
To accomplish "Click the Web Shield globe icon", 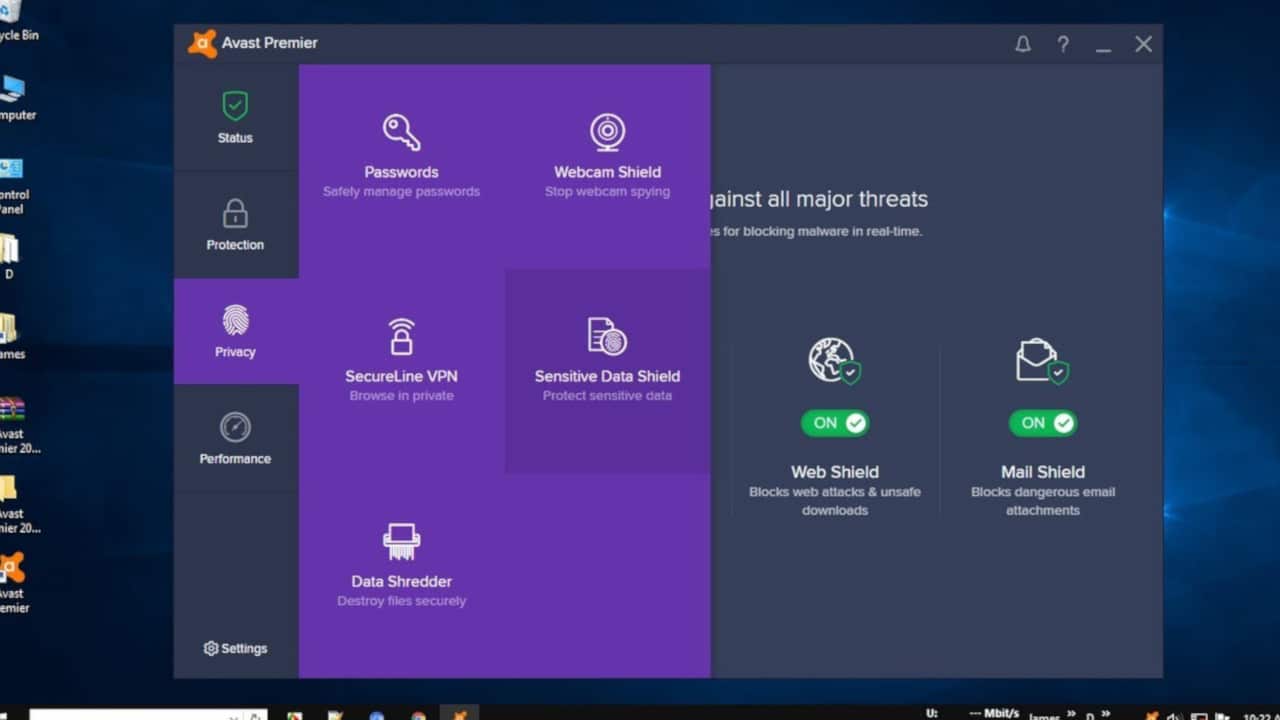I will click(834, 361).
